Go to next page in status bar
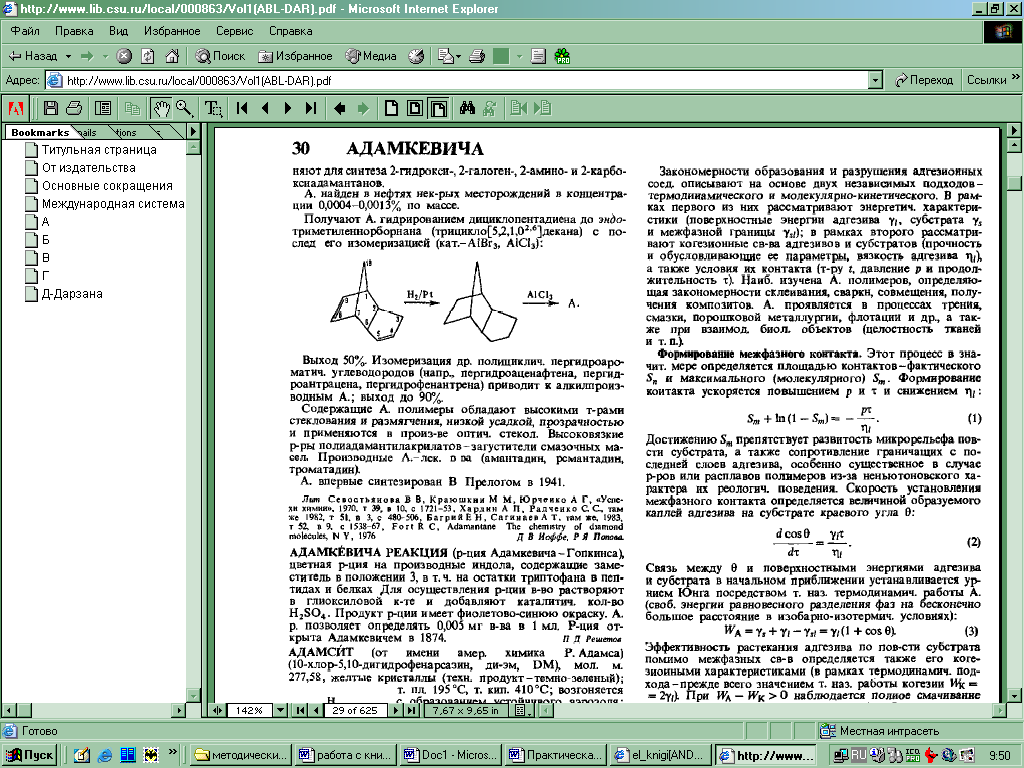 tap(396, 710)
